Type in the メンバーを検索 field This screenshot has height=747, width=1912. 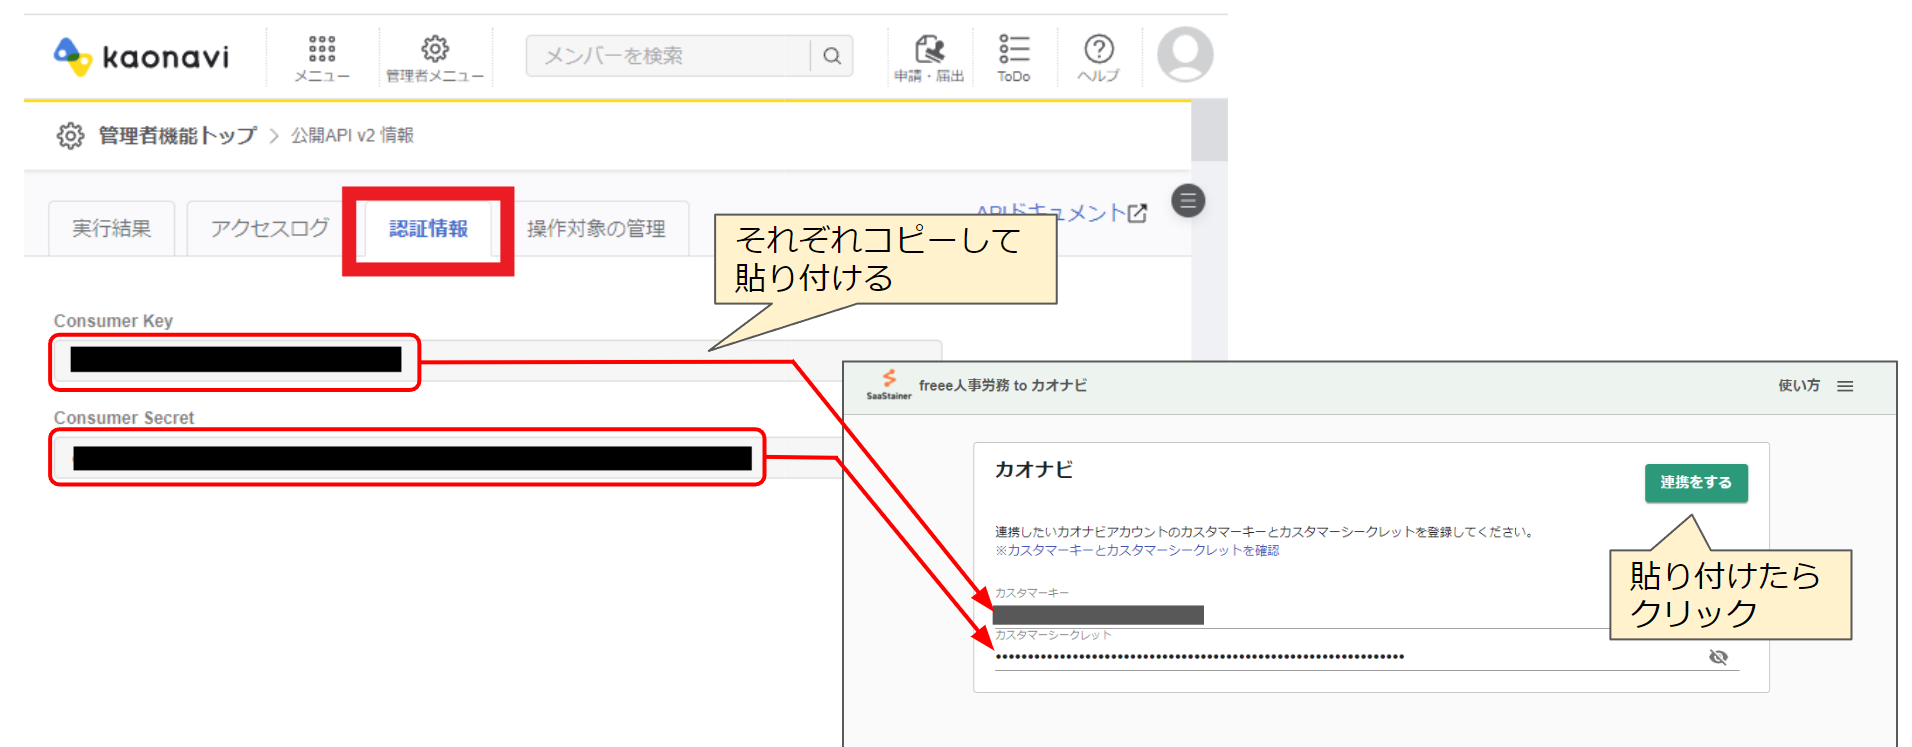click(x=668, y=56)
